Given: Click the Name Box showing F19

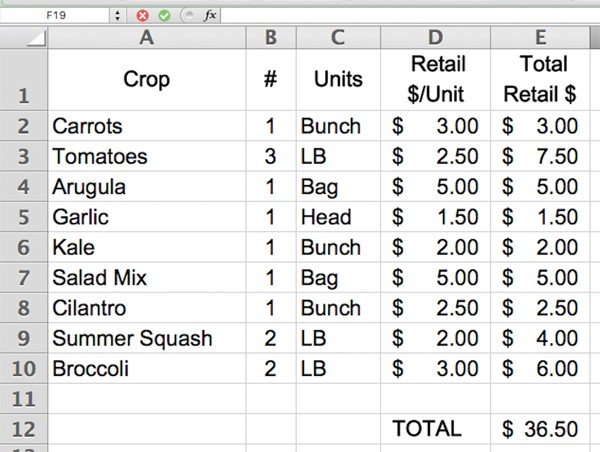Looking at the screenshot, I should pyautogui.click(x=55, y=16).
